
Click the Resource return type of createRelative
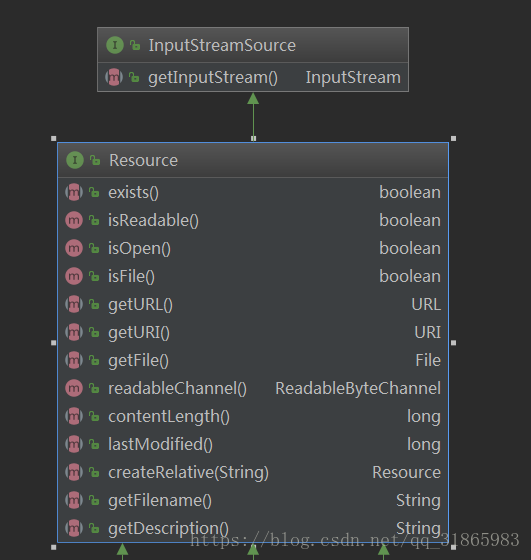[406, 472]
